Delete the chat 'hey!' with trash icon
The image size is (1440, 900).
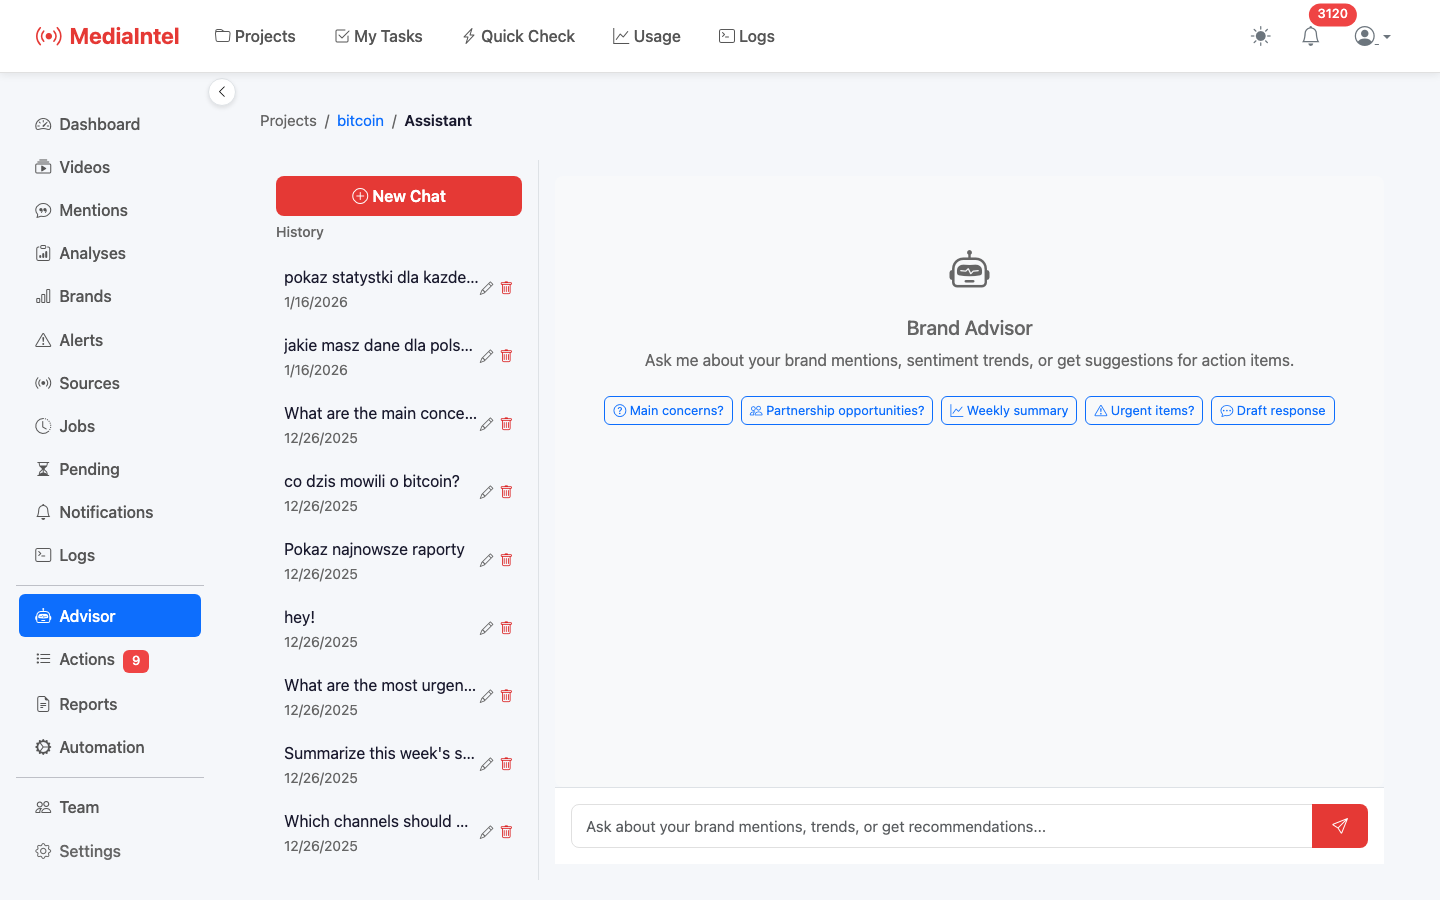tap(506, 627)
